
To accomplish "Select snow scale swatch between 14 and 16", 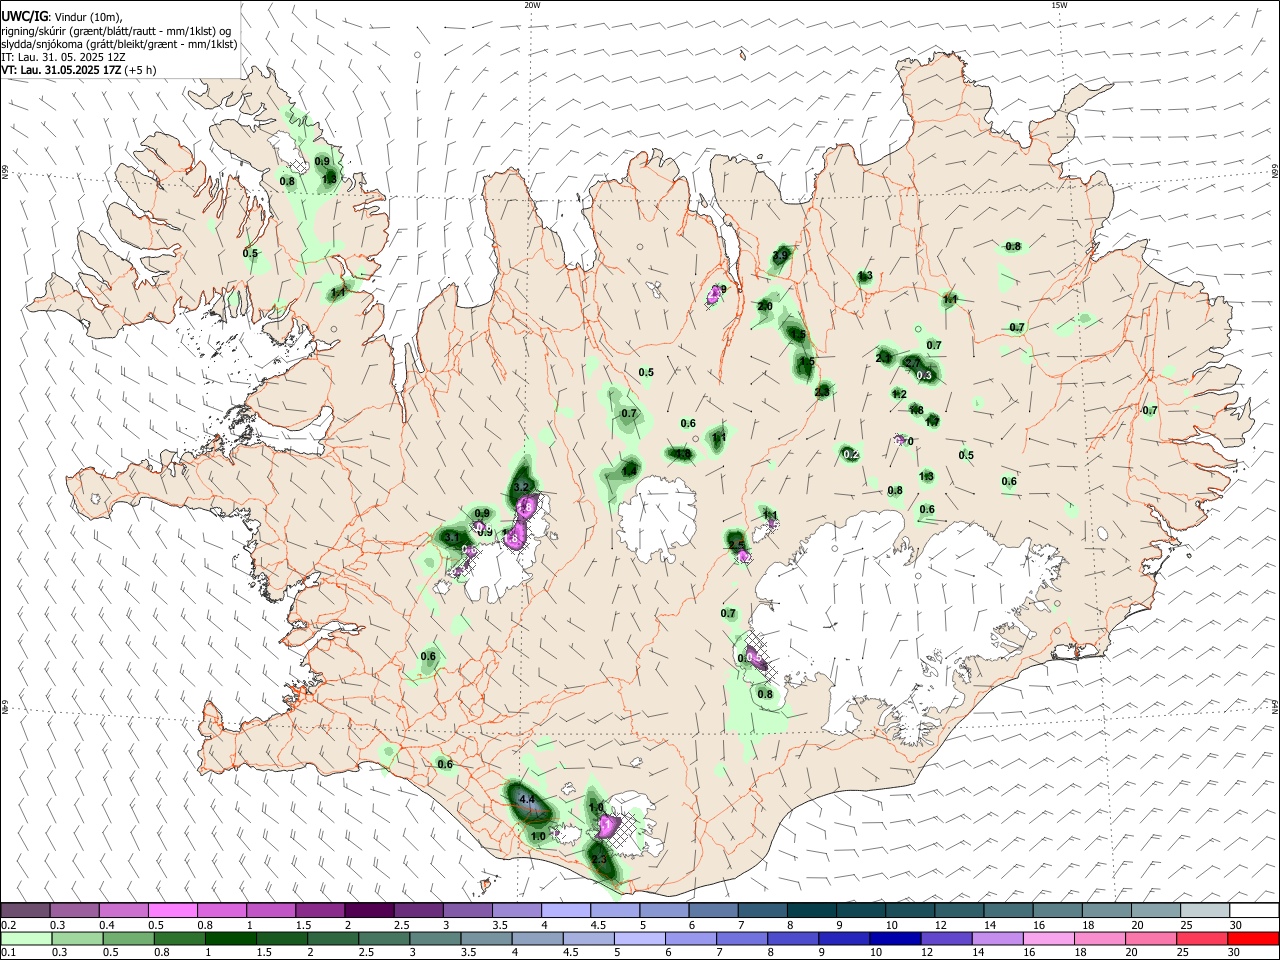I will [1008, 911].
